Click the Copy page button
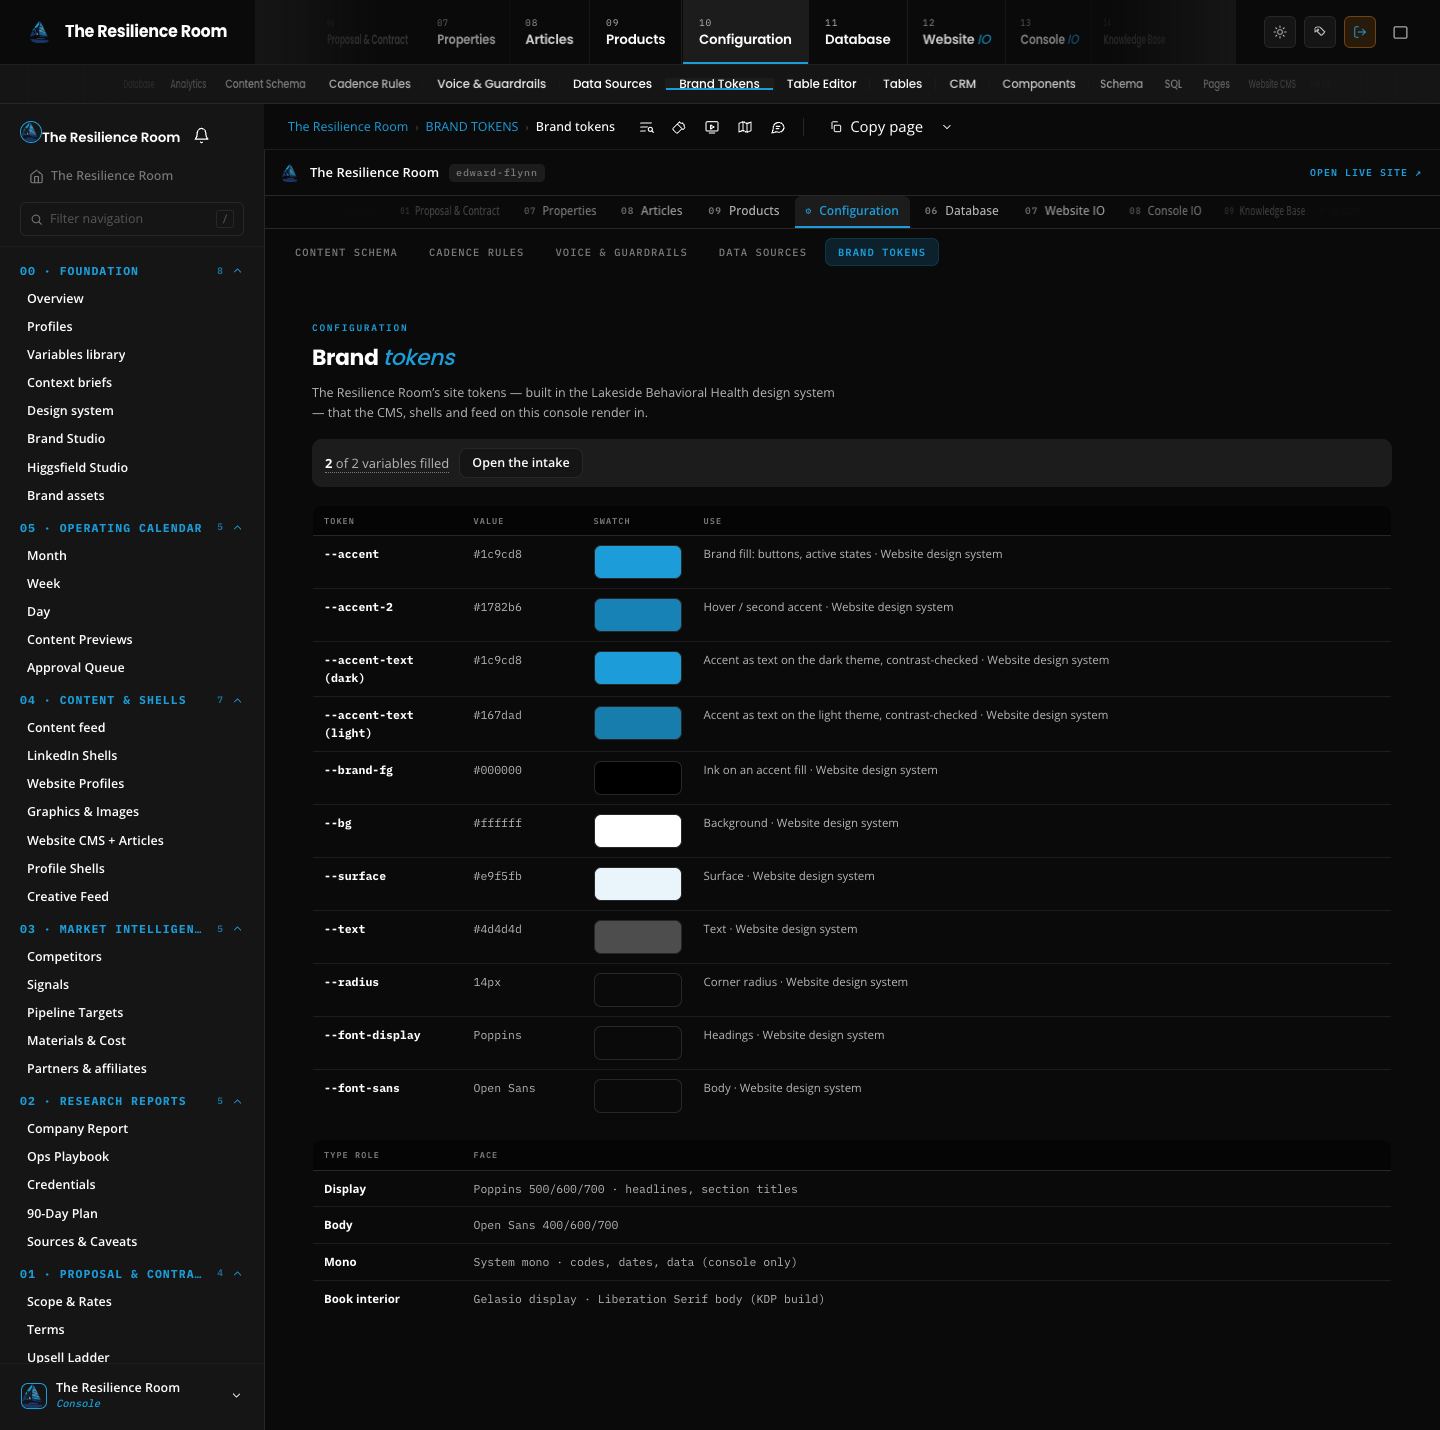Image resolution: width=1440 pixels, height=1430 pixels. pyautogui.click(x=877, y=127)
